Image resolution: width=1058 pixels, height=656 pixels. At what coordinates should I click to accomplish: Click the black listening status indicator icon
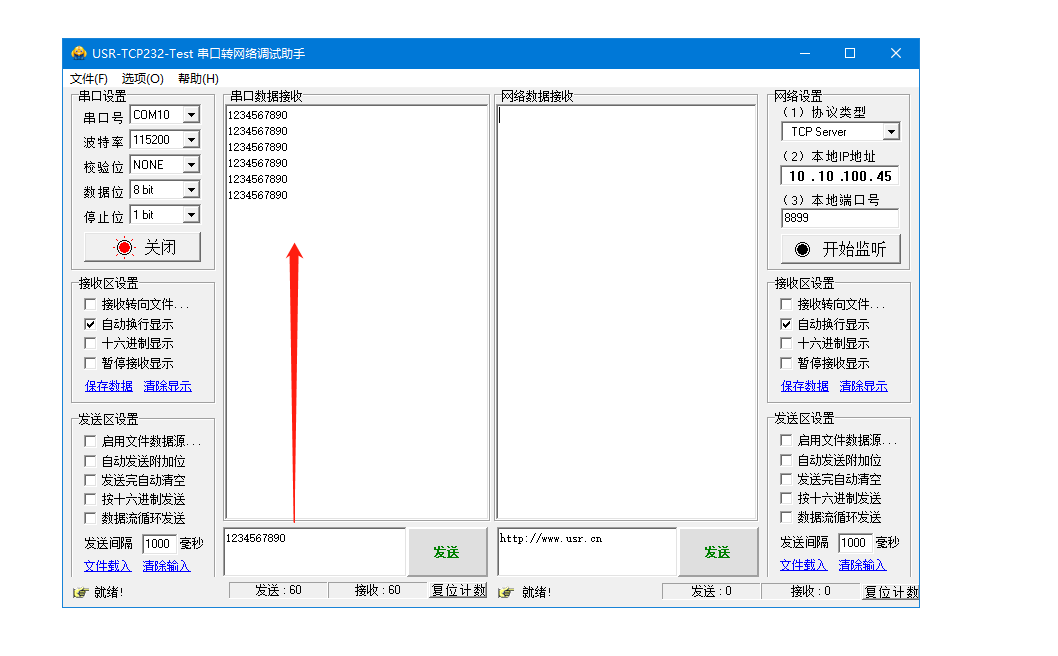click(x=802, y=250)
